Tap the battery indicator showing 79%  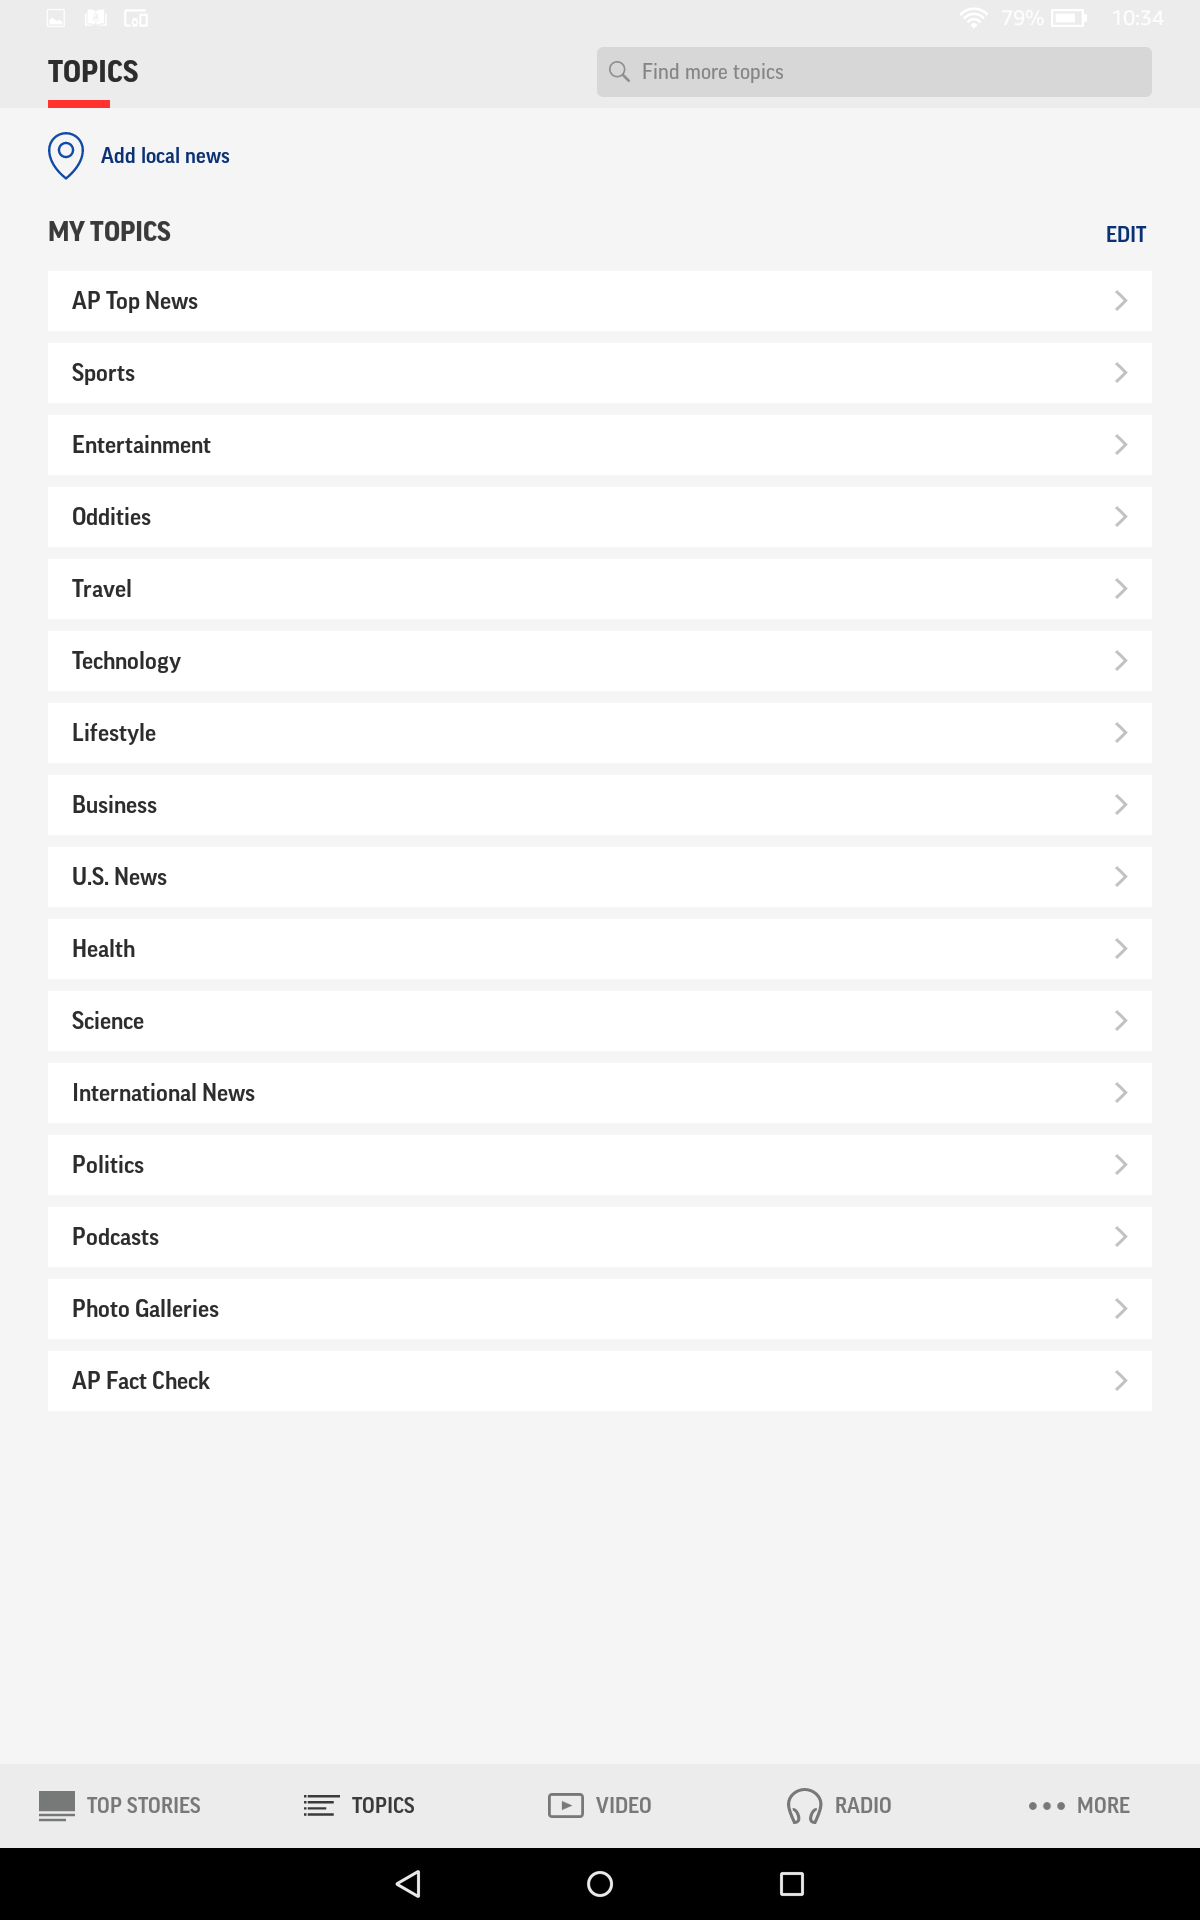[1070, 16]
